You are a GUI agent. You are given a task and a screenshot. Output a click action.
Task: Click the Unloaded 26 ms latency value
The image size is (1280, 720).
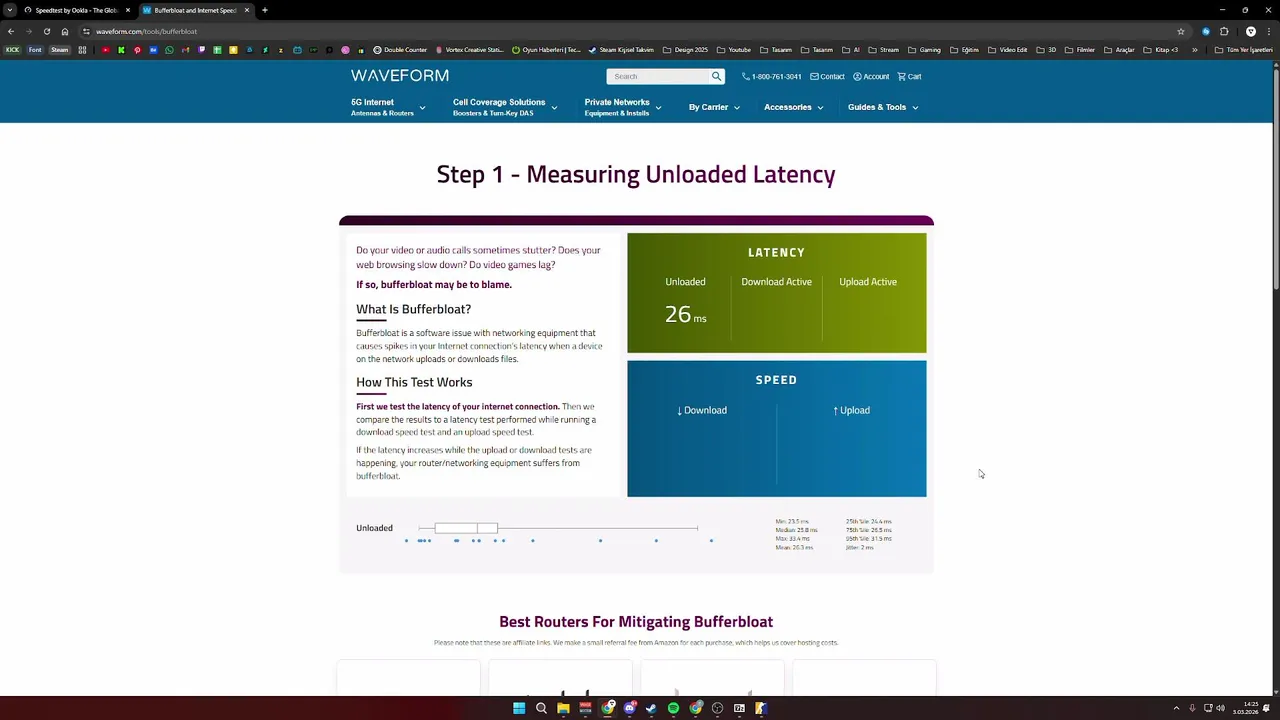[x=685, y=314]
